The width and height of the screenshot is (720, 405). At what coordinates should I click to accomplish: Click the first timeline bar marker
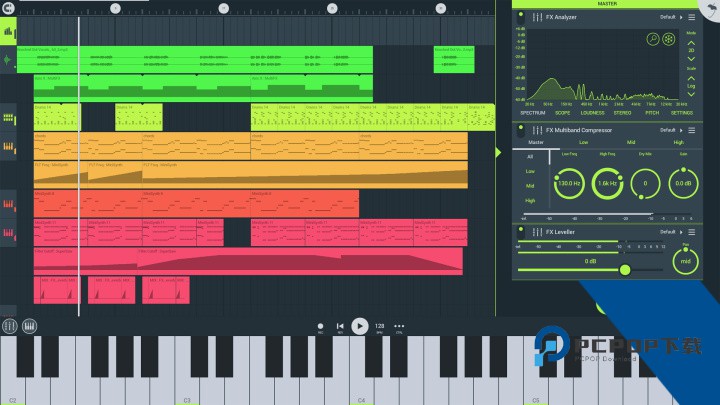tap(115, 8)
